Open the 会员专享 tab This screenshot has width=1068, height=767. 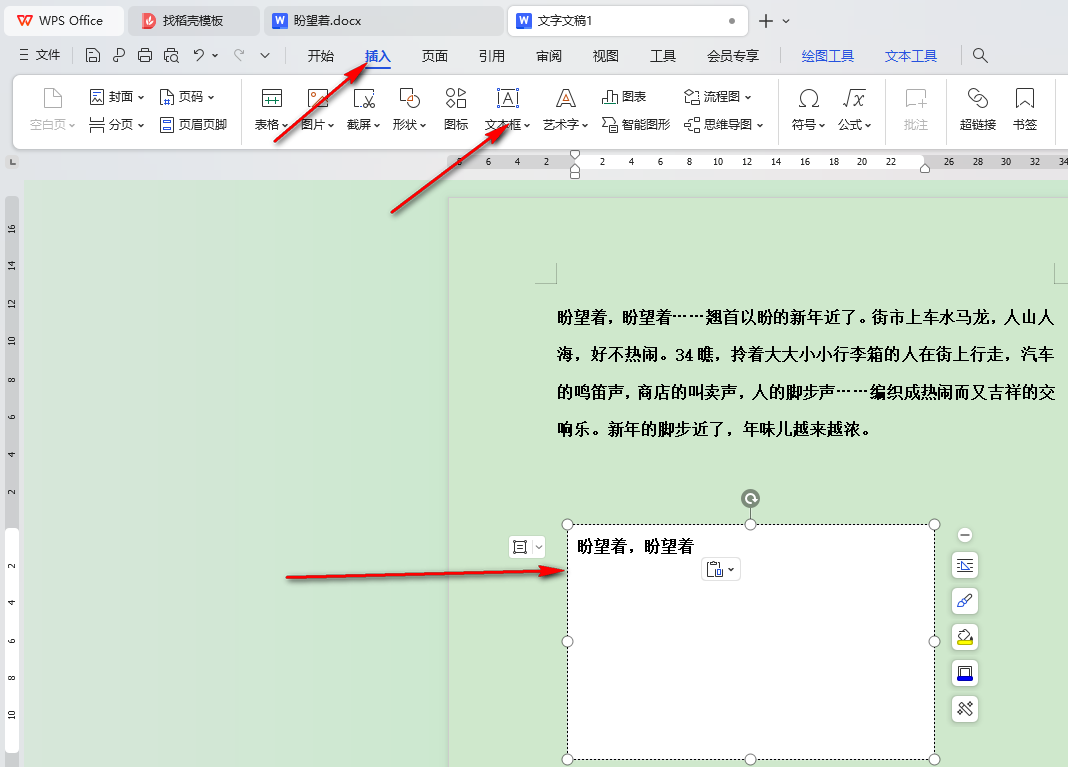coord(733,56)
